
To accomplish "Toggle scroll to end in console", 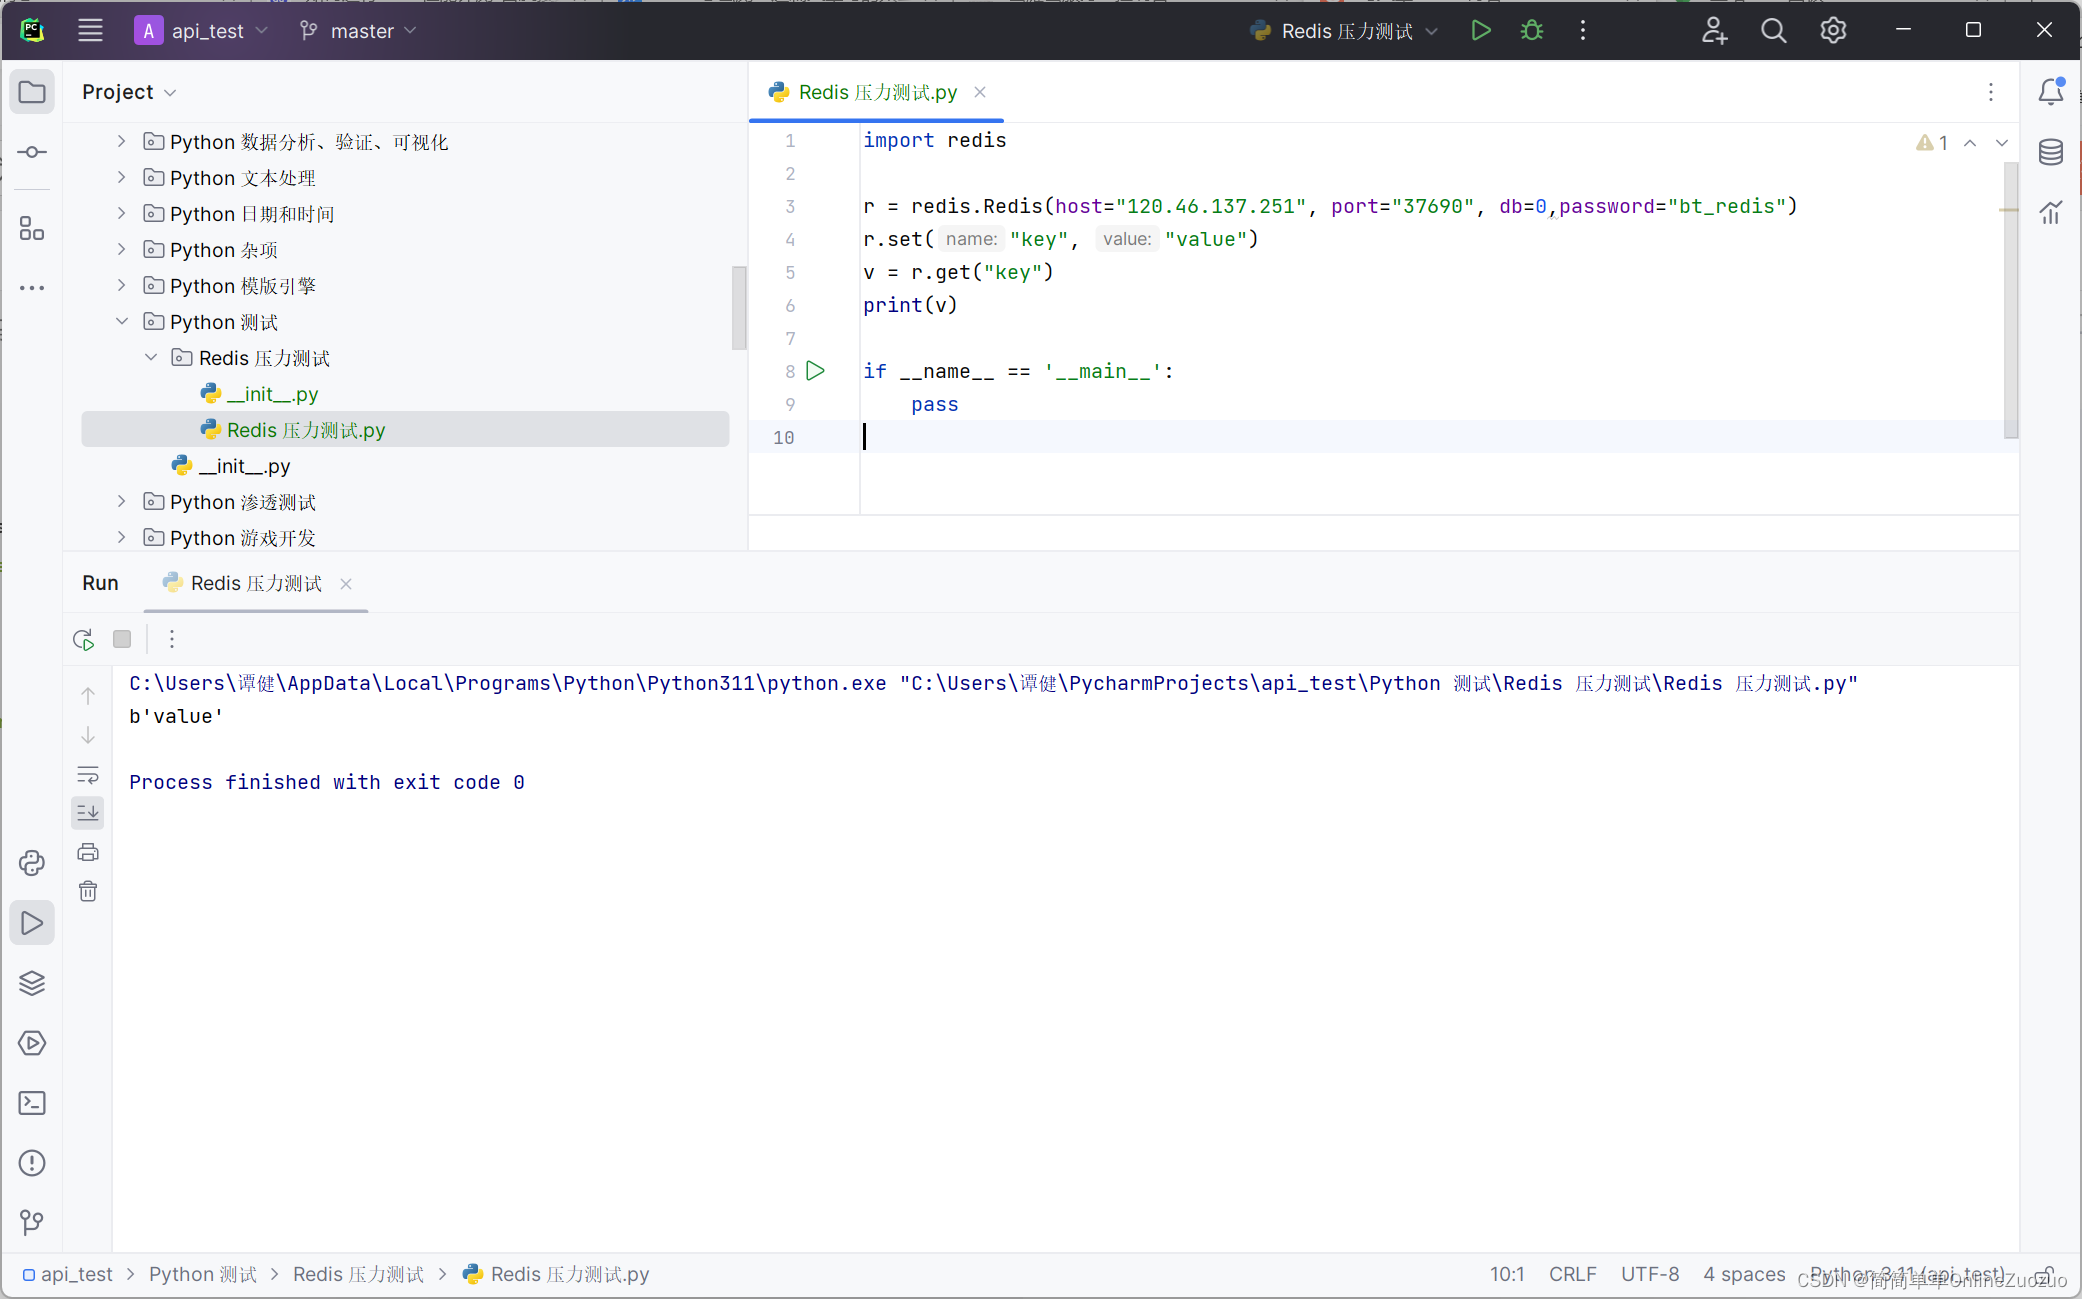I will (88, 813).
